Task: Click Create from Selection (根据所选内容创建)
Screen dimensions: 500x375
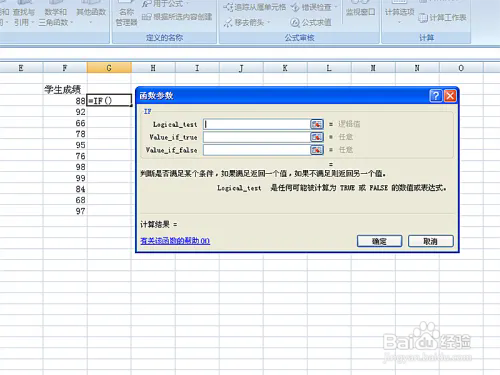Action: click(x=177, y=17)
